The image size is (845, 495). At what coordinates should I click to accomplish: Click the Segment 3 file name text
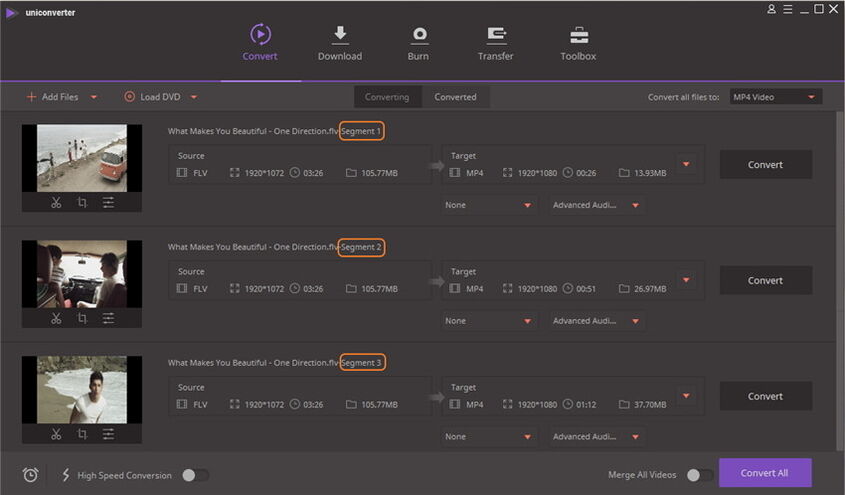coord(274,362)
